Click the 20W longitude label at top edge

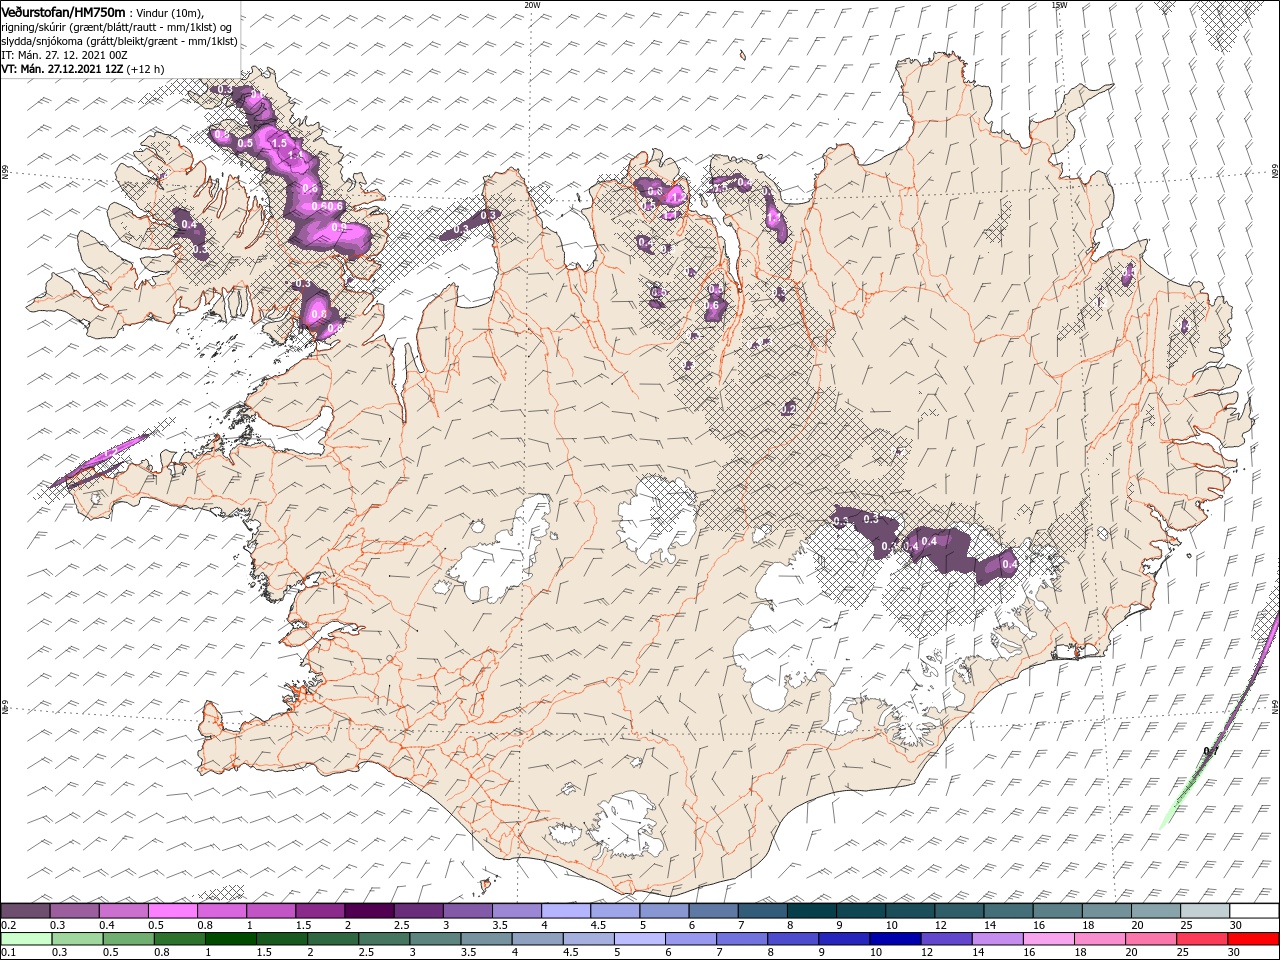click(x=532, y=4)
